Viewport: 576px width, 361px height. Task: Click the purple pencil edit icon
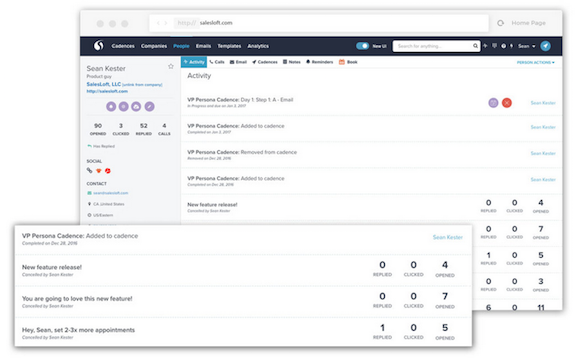coord(149,107)
